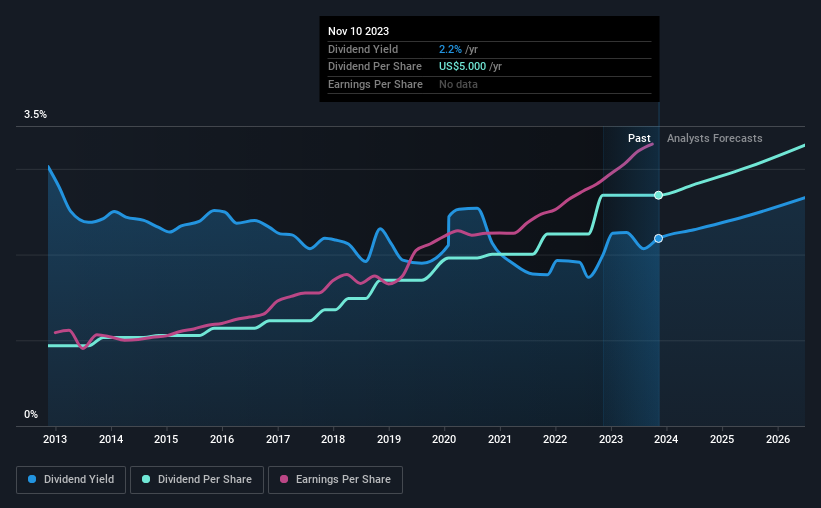Select the blue dividend yield marker at Nov 2023
Viewport: 821px width, 508px height.
click(659, 238)
